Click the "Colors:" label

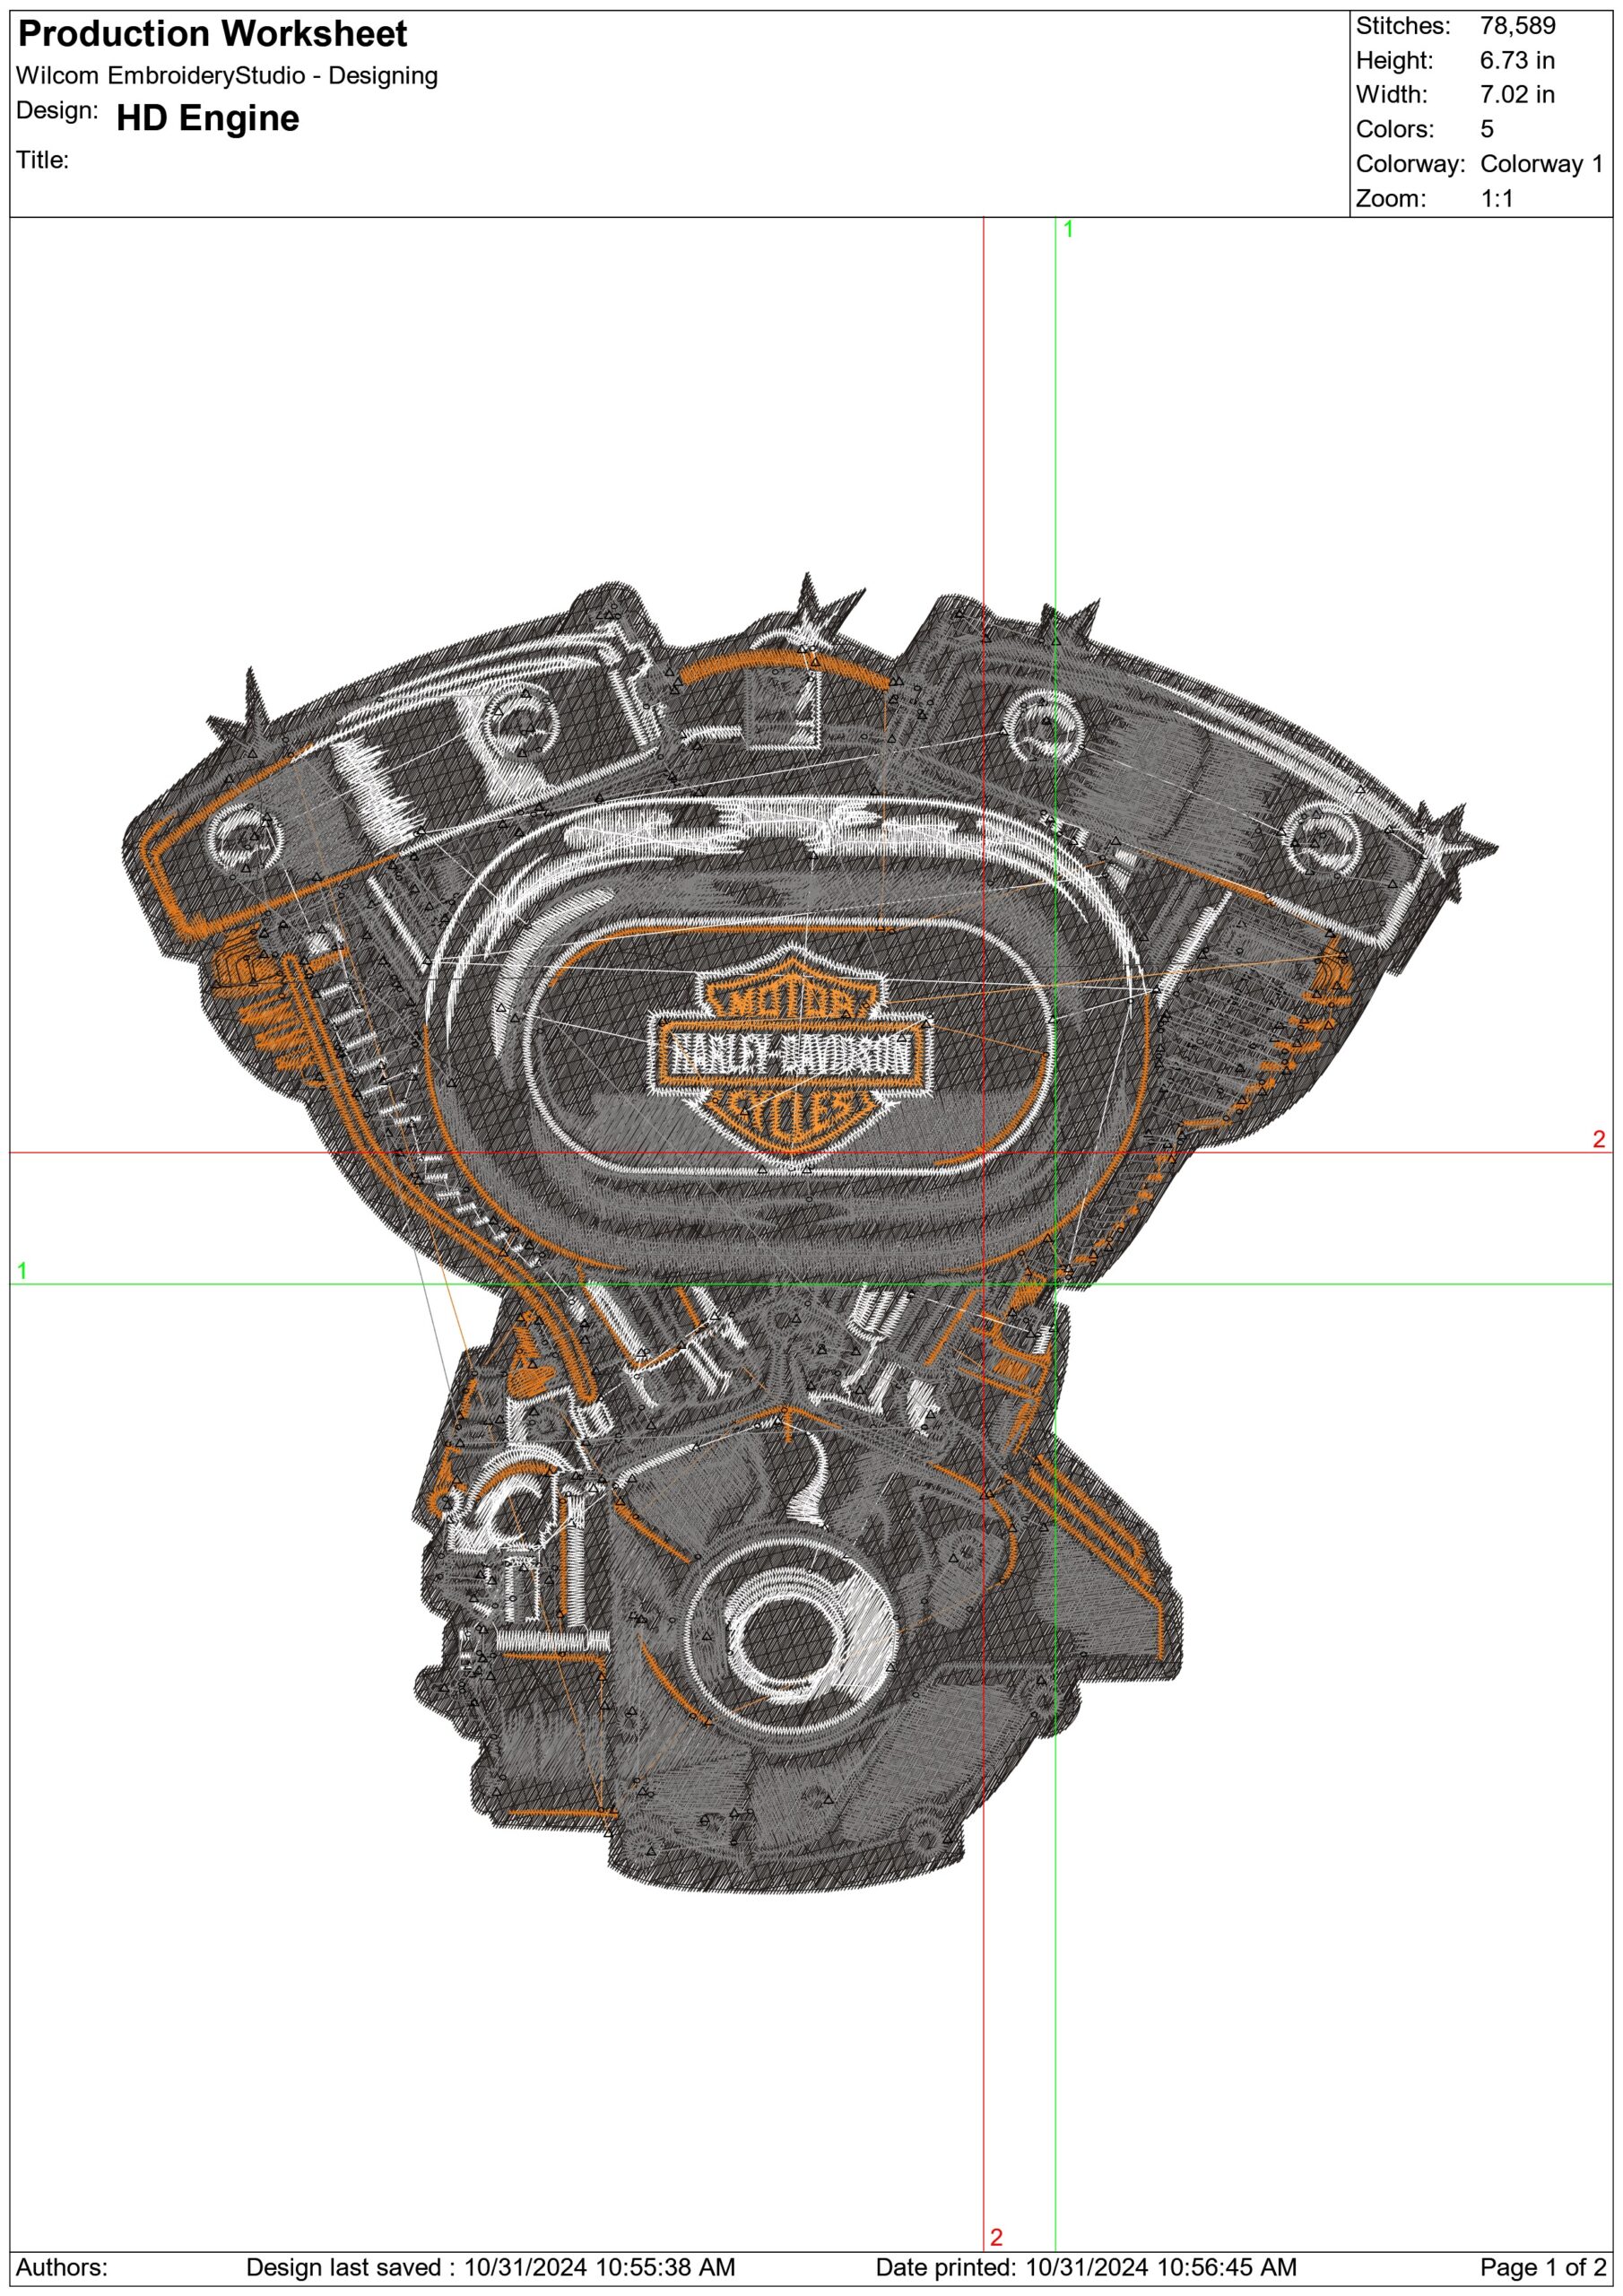click(x=1395, y=130)
